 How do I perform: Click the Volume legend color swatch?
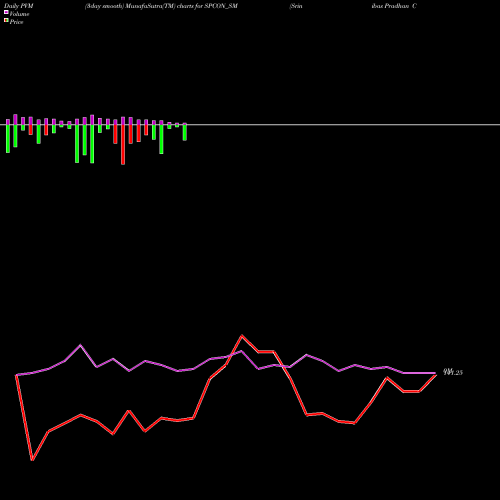[6, 12]
